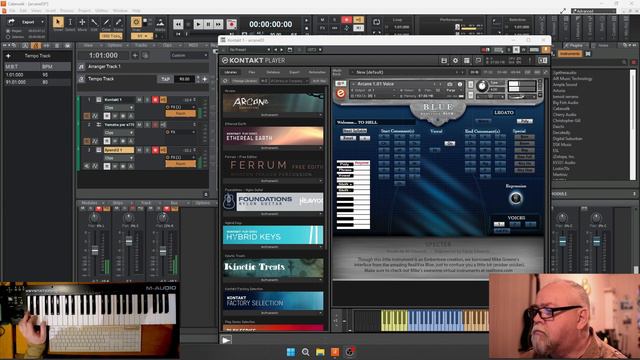
Task: Select the Smart tool in Cakewalk toolbar
Action: 58,22
